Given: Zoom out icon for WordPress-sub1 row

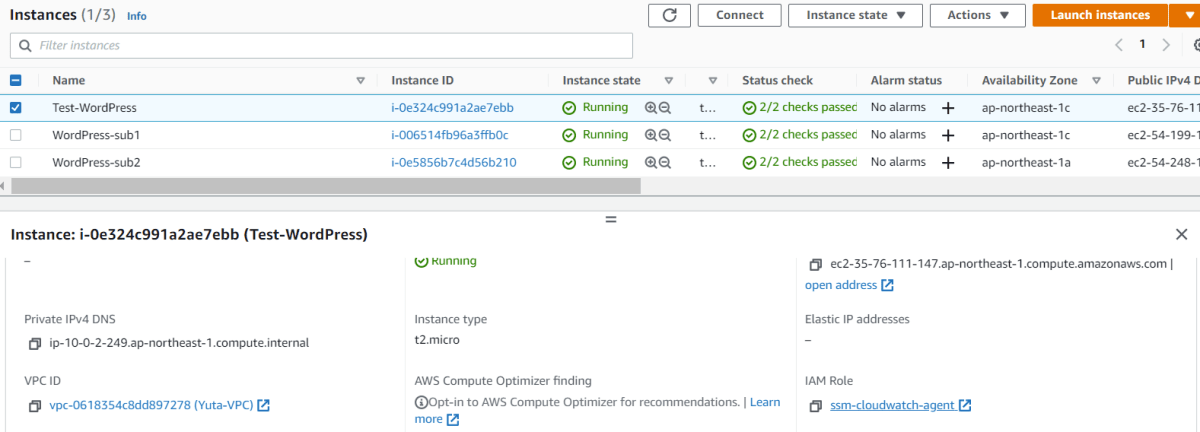Looking at the screenshot, I should click(x=664, y=135).
